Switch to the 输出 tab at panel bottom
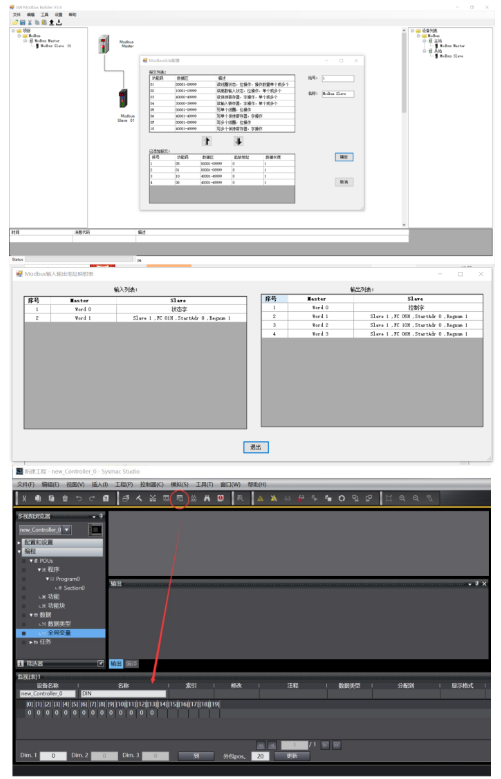501x779 pixels. 115,664
